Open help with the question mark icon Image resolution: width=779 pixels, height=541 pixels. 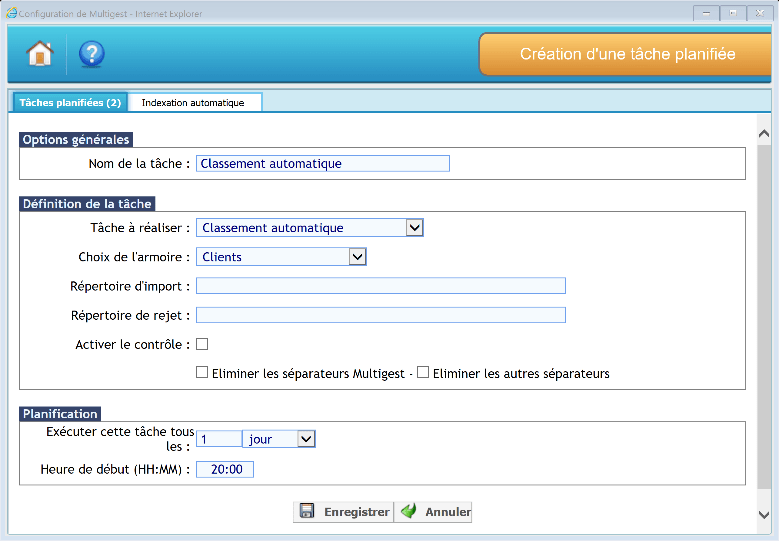(x=92, y=54)
